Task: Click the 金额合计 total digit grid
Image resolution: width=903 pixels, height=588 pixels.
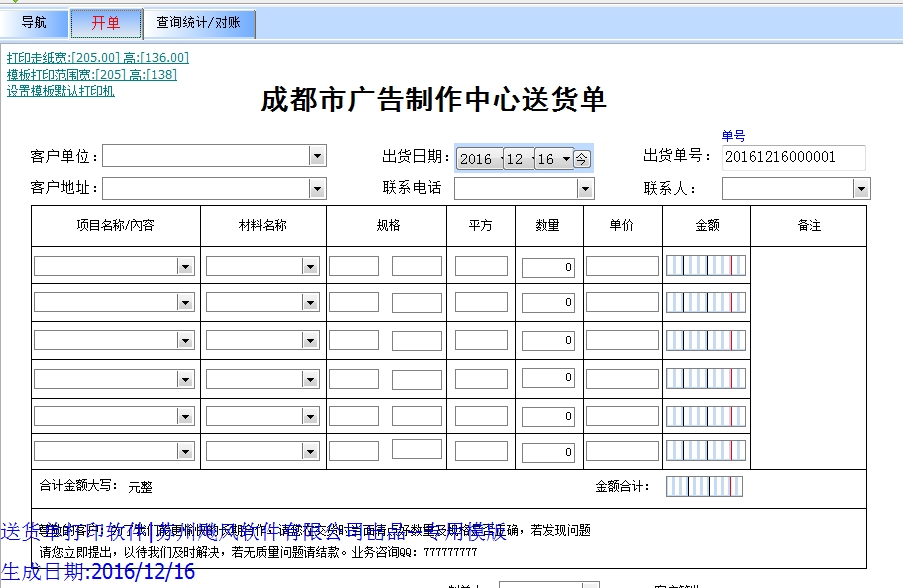Action: [x=704, y=487]
